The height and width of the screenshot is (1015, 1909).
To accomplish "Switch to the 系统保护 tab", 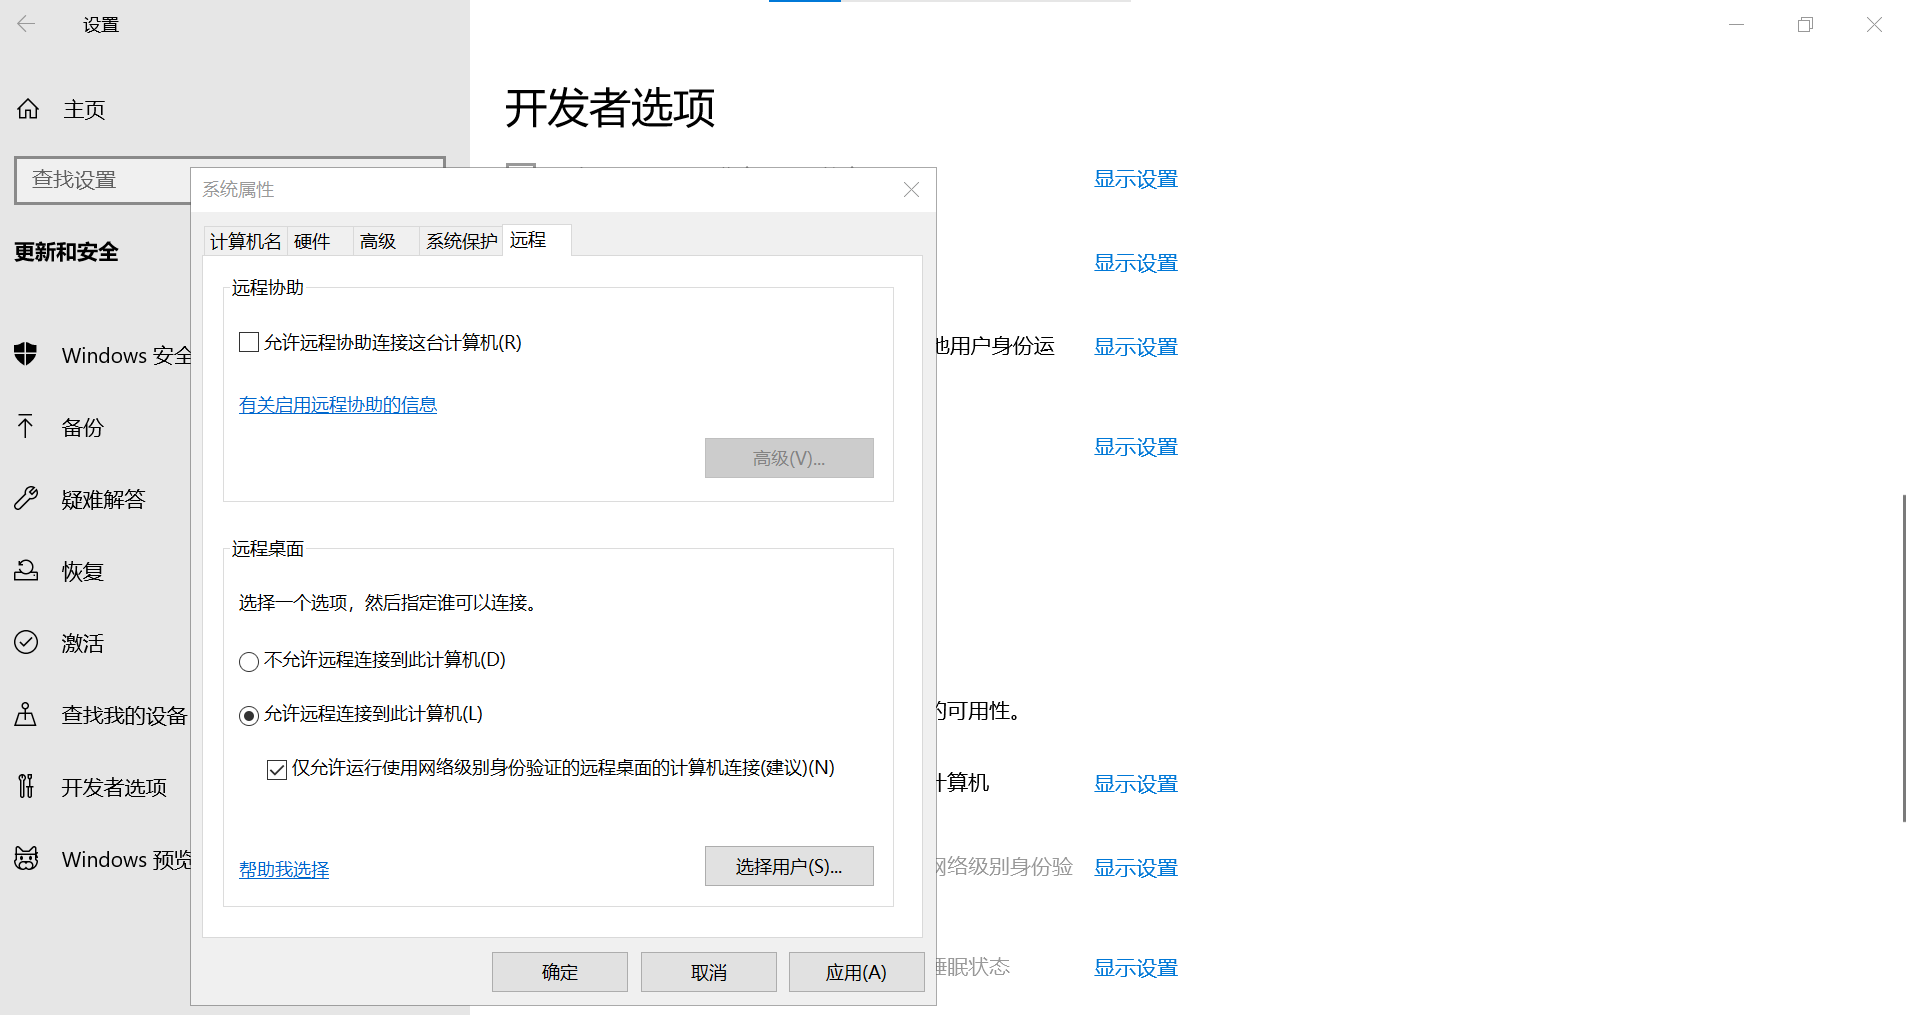I will (461, 242).
